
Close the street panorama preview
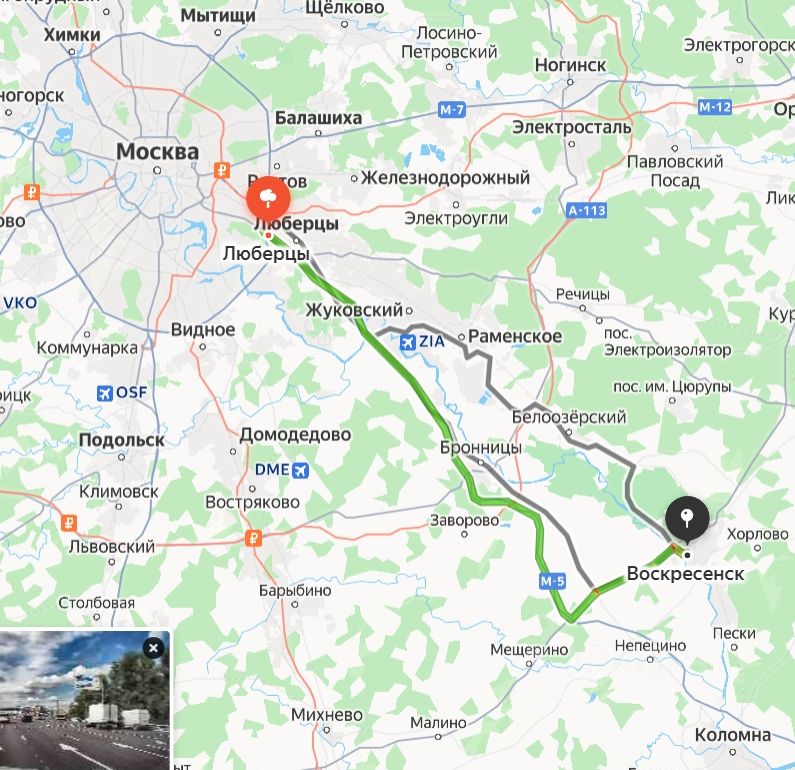point(153,648)
